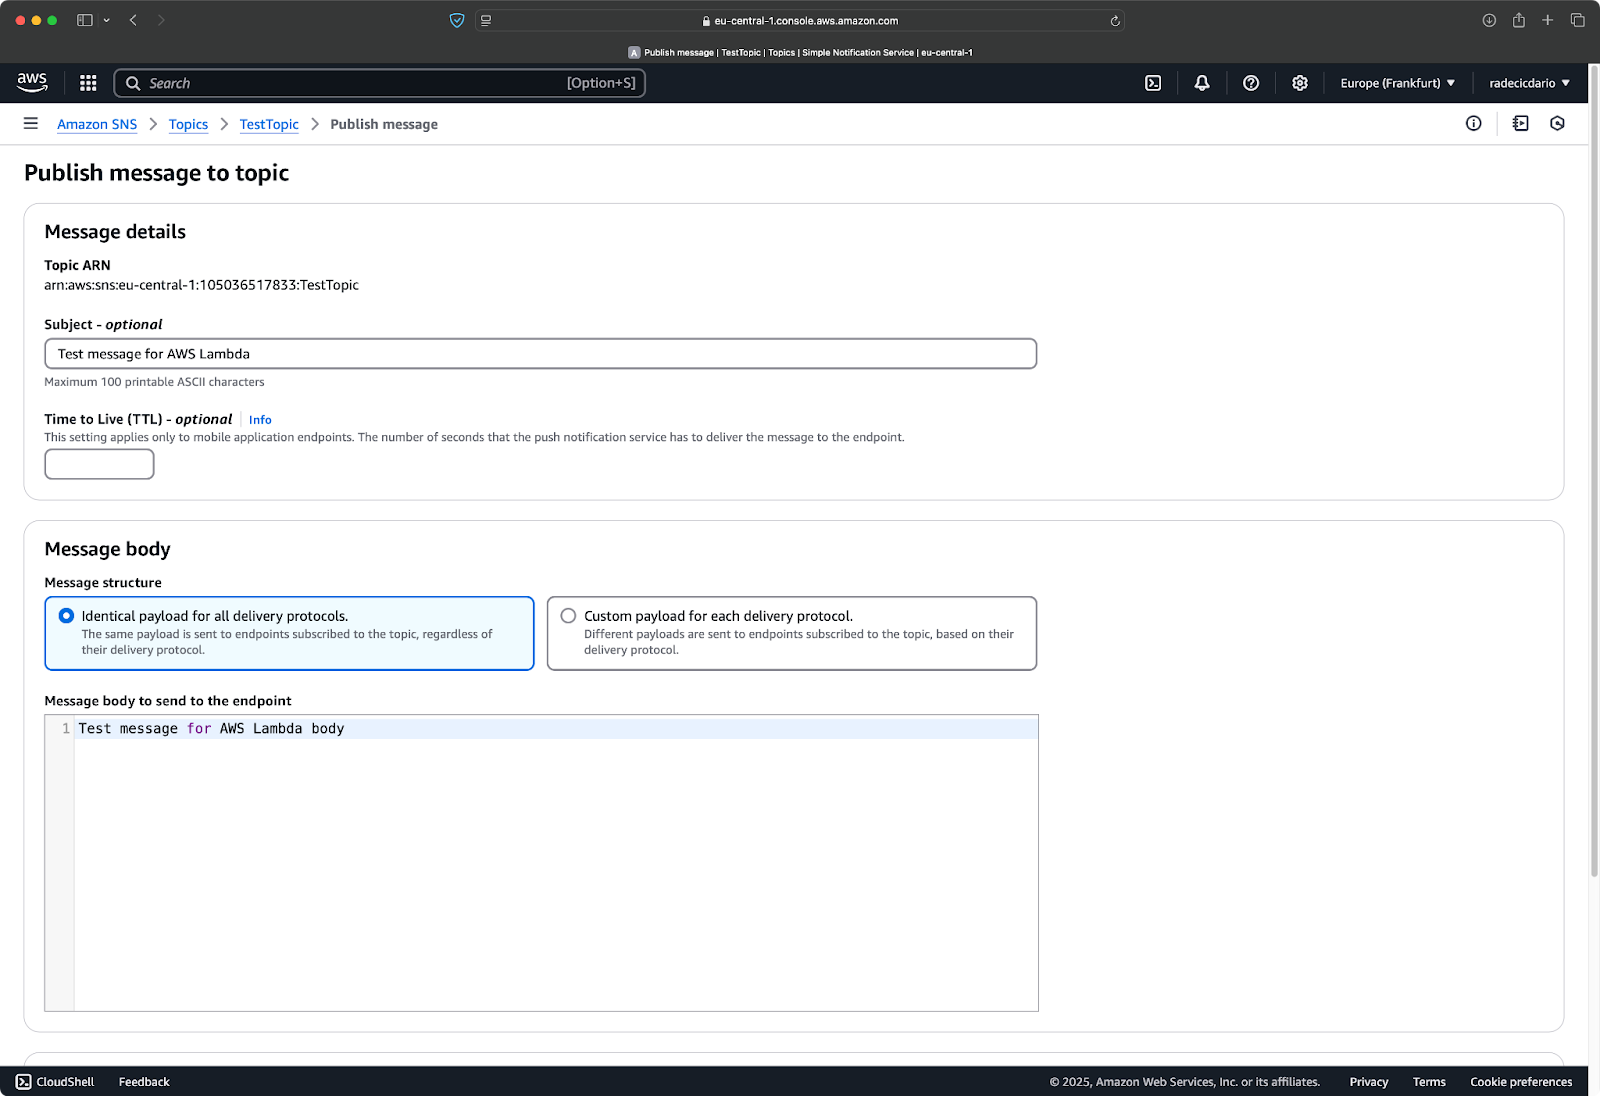Viewport: 1600px width, 1096px height.
Task: Open Safari sidebar dropdown chevron
Action: pyautogui.click(x=106, y=20)
